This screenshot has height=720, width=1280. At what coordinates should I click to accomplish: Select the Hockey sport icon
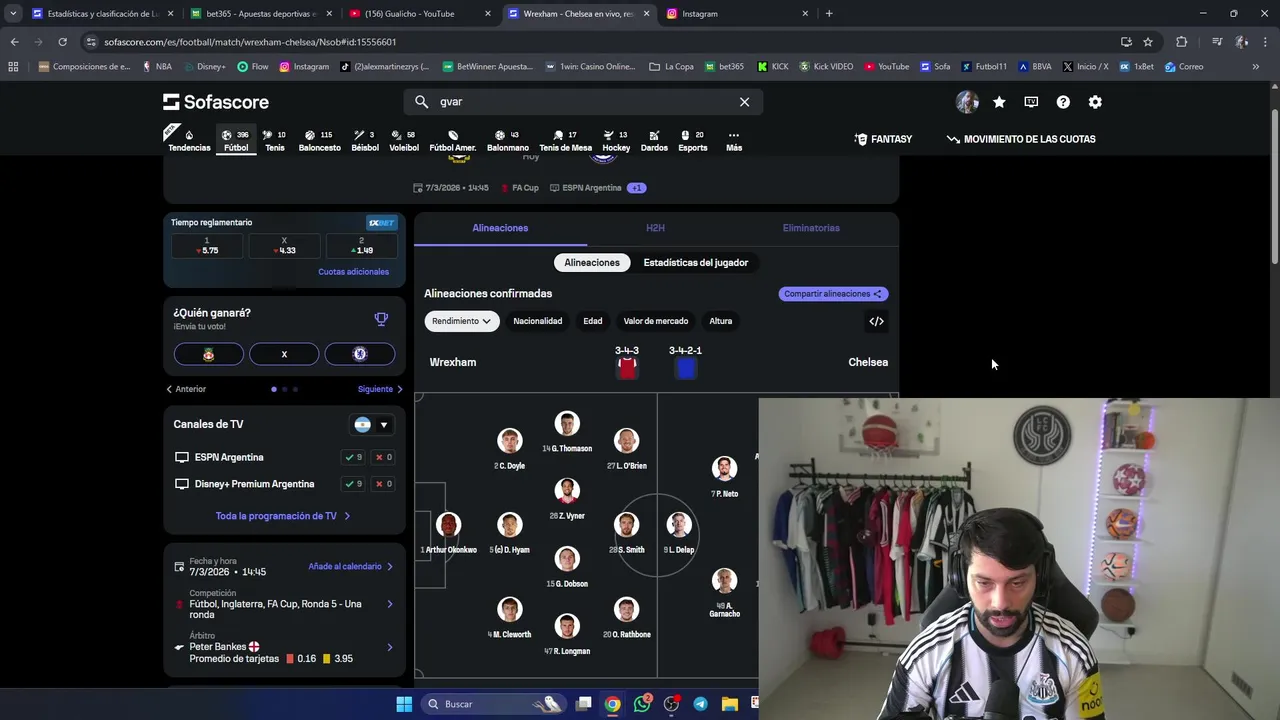tap(616, 140)
